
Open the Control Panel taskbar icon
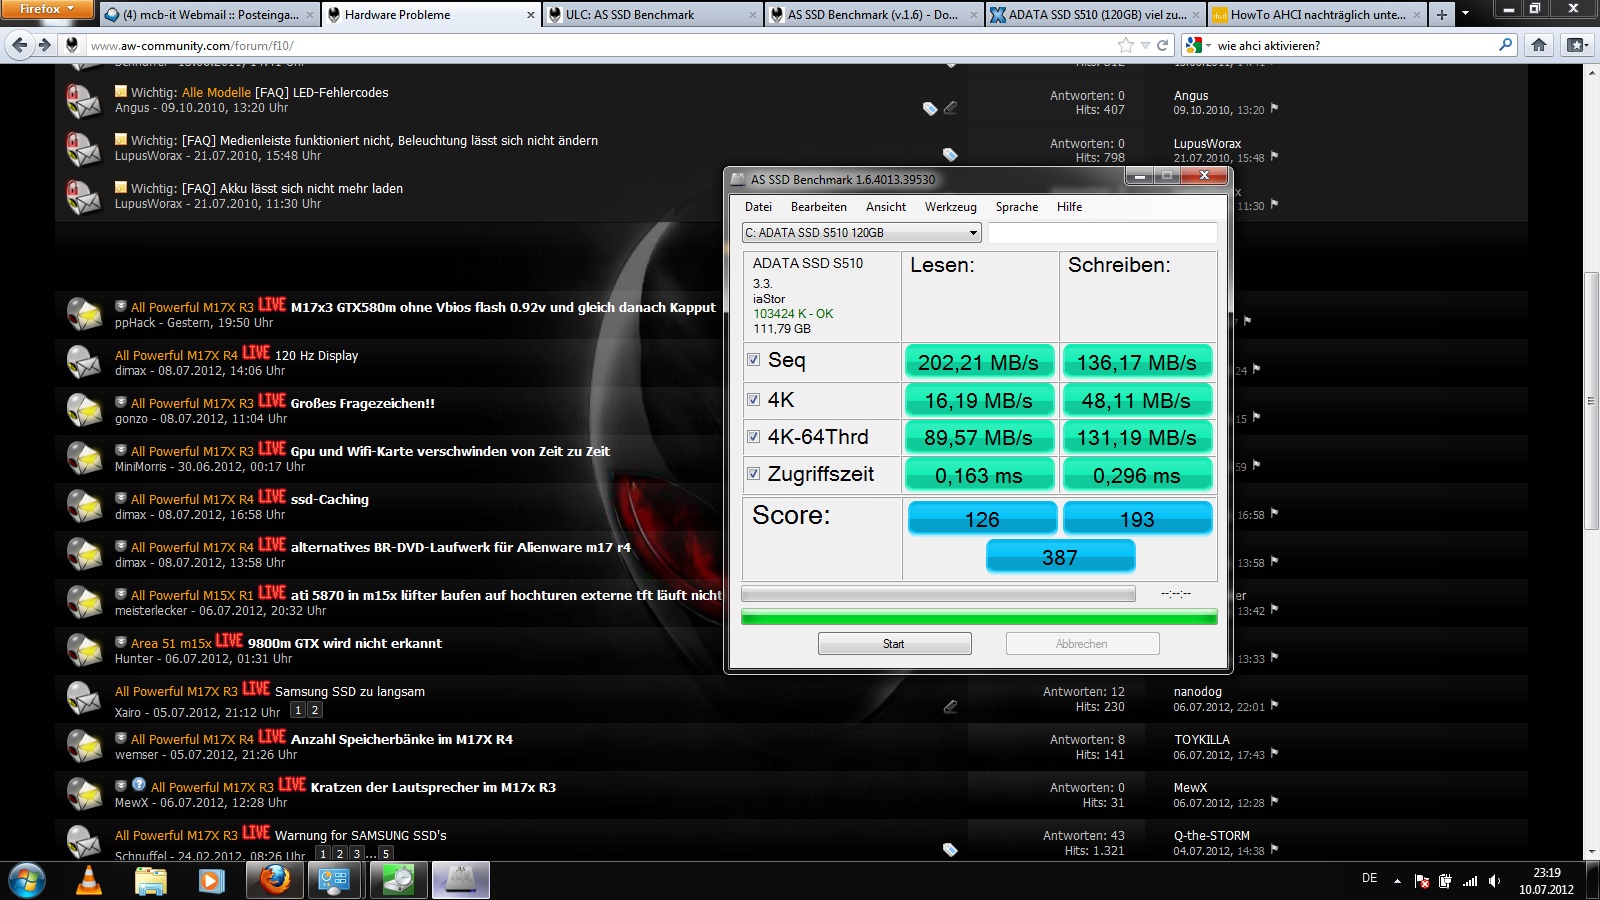click(334, 880)
